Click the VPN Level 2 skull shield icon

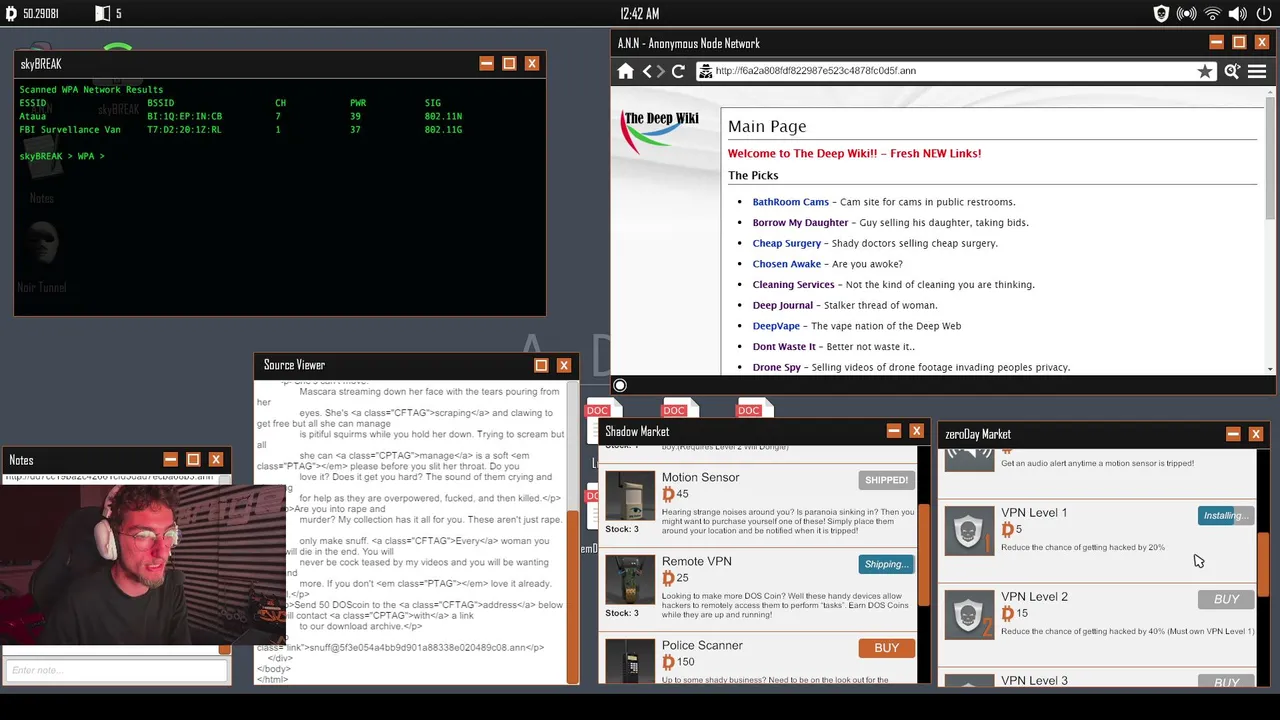[x=969, y=615]
